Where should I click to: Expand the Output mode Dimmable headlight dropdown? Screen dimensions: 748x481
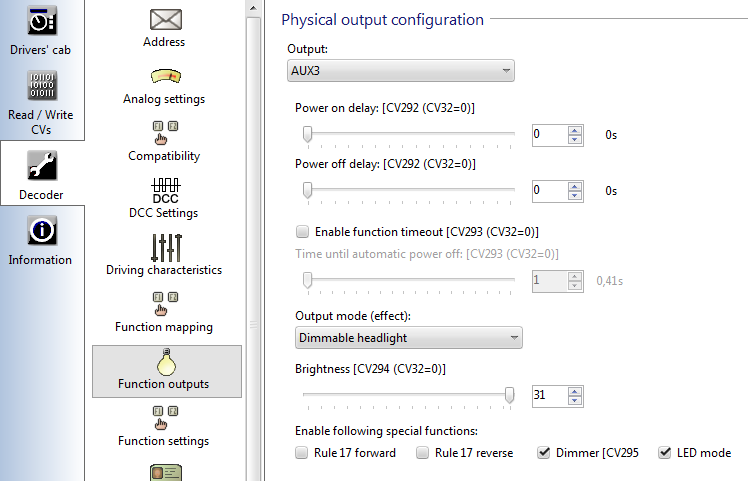coord(409,338)
